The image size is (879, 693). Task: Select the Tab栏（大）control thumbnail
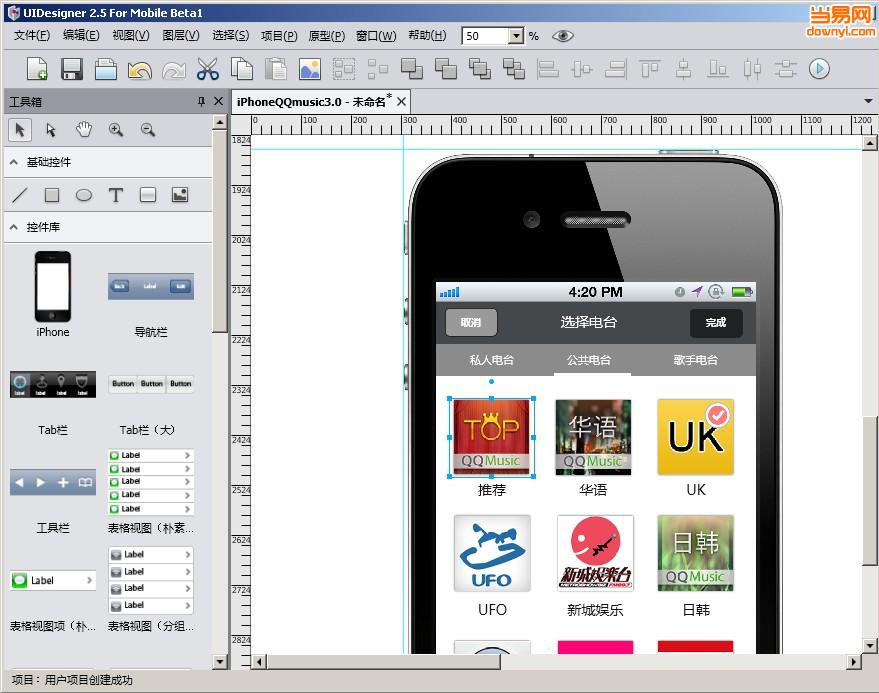click(151, 384)
